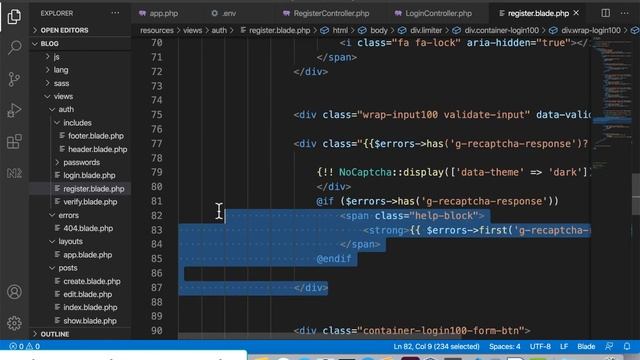The height and width of the screenshot is (360, 640).
Task: Collapse the layouts folder
Action: tap(70, 241)
